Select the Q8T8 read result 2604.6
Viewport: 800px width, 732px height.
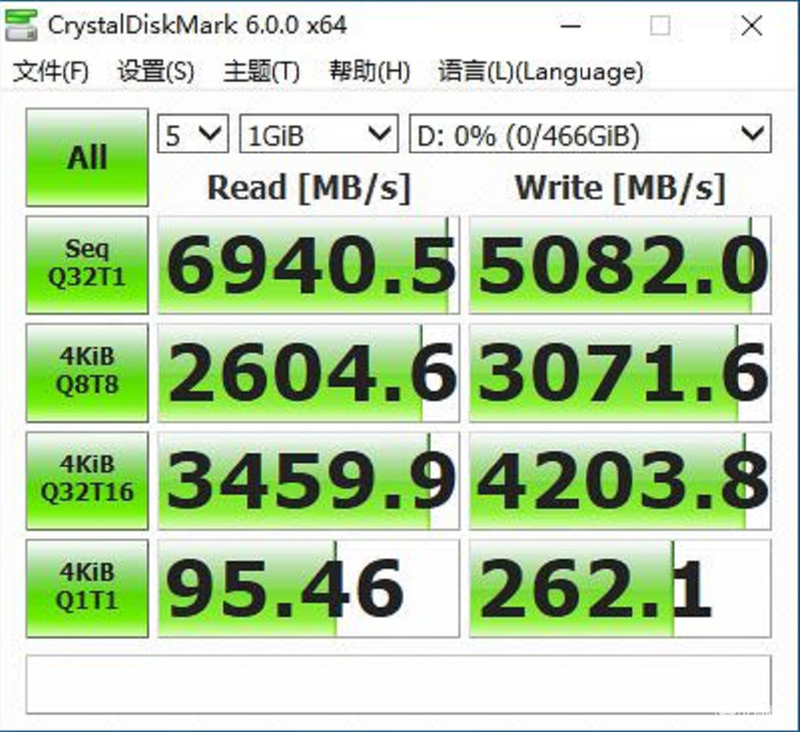coord(309,372)
